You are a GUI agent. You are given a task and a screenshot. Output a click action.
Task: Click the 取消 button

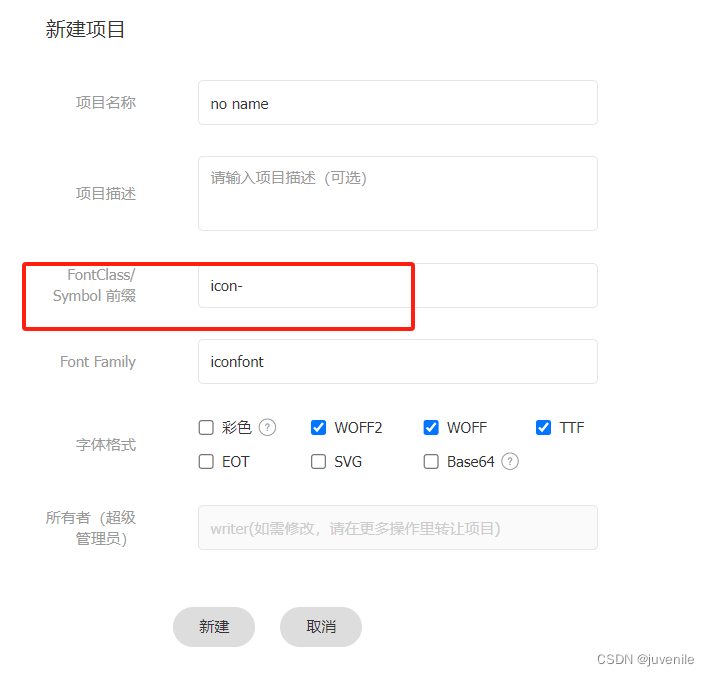click(321, 627)
